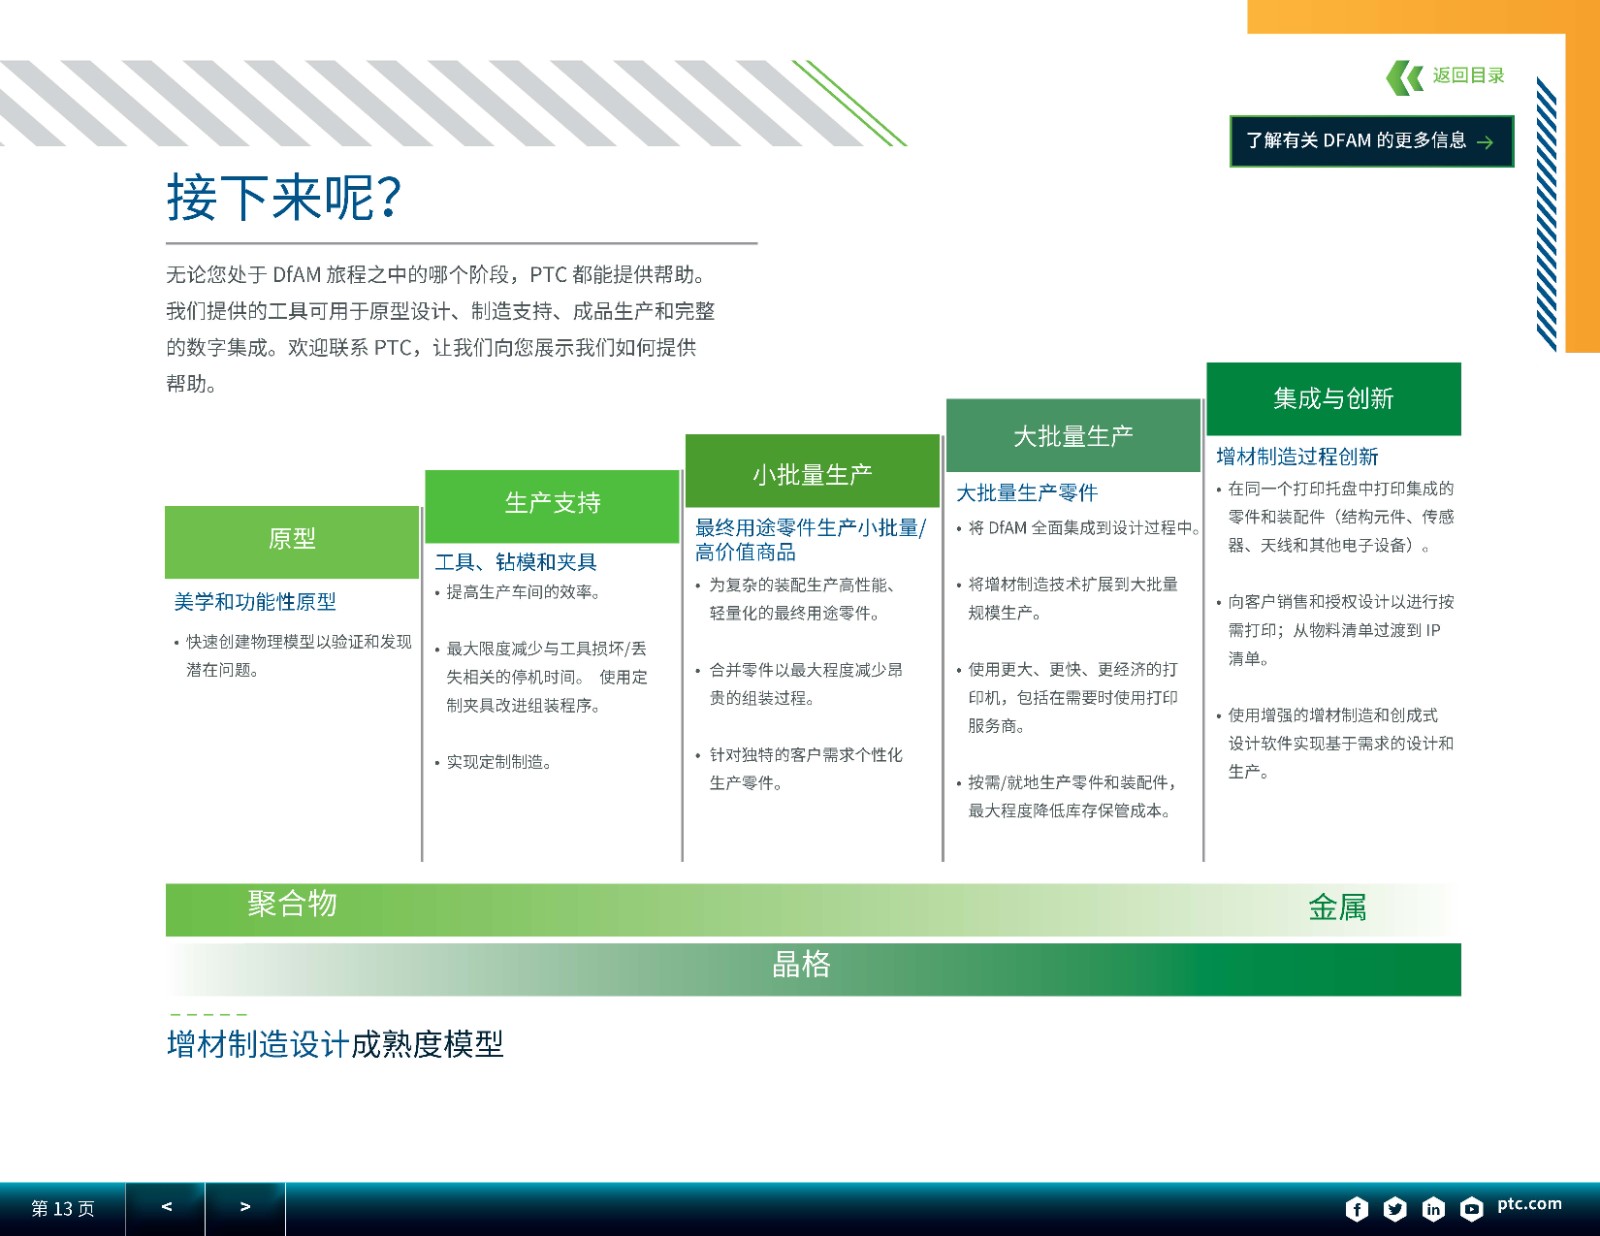
Task: Click bullet 提高生产车间的效率
Action: [523, 592]
